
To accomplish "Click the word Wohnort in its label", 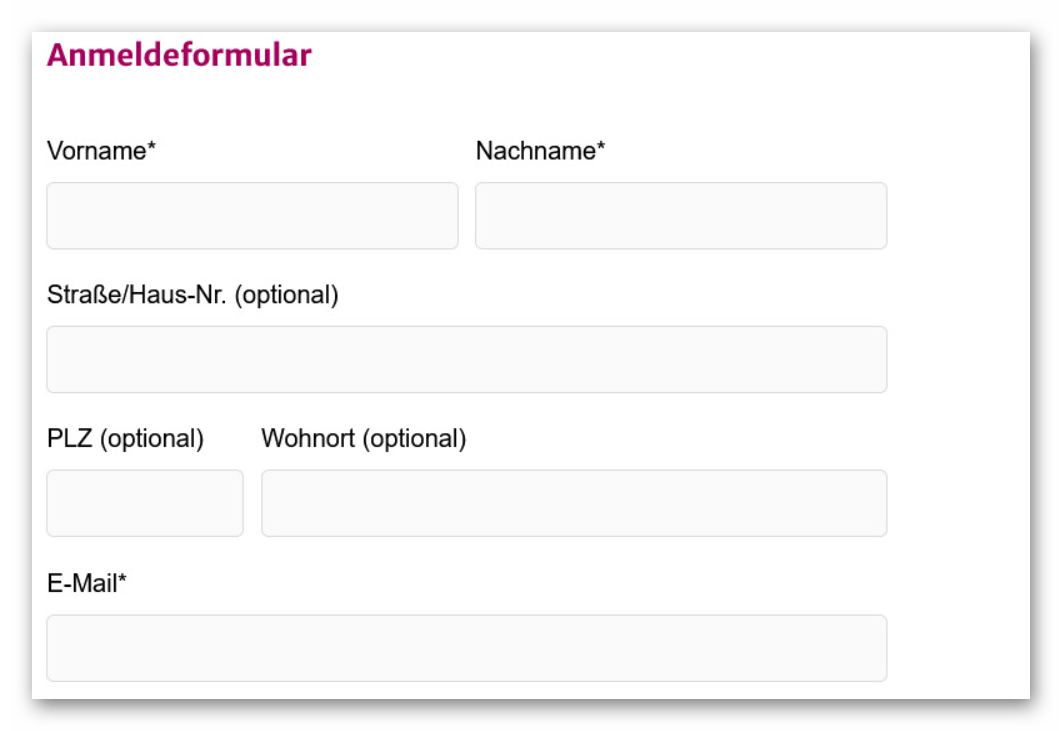I will pyautogui.click(x=307, y=439).
